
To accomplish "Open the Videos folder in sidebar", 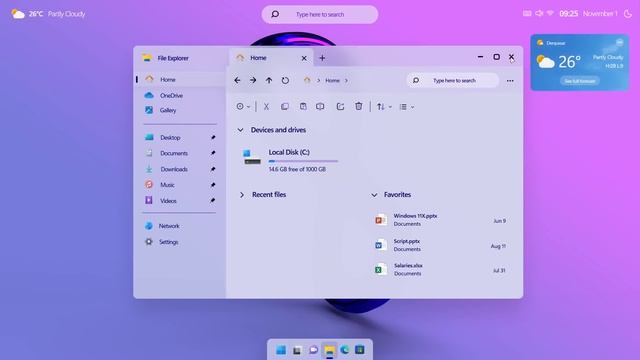I will [168, 201].
